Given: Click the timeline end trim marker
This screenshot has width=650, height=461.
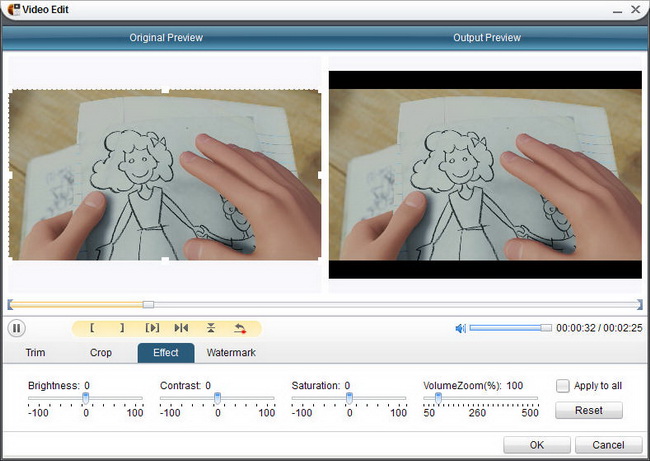Looking at the screenshot, I should pyautogui.click(x=640, y=305).
